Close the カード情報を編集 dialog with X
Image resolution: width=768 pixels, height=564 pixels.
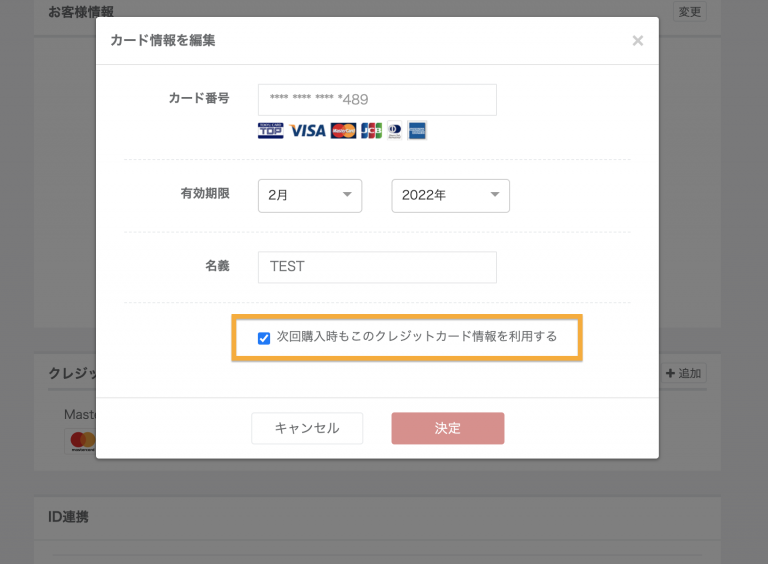[638, 41]
